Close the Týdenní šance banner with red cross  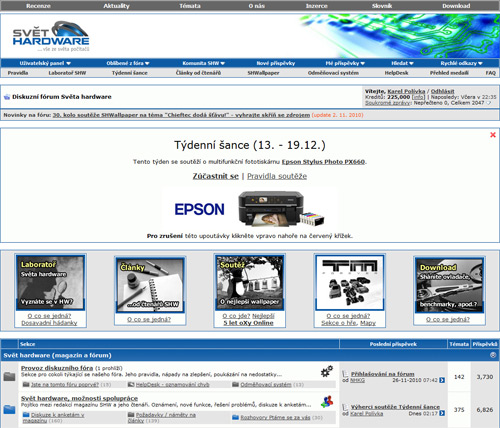(x=493, y=135)
